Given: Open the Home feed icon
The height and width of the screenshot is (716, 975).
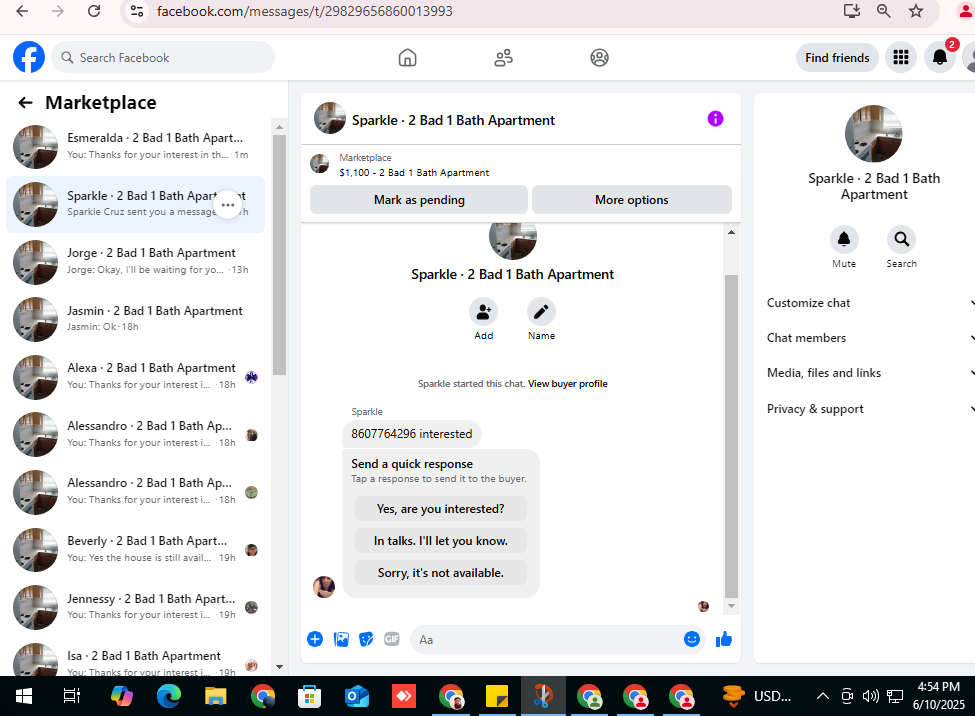Looking at the screenshot, I should [407, 58].
